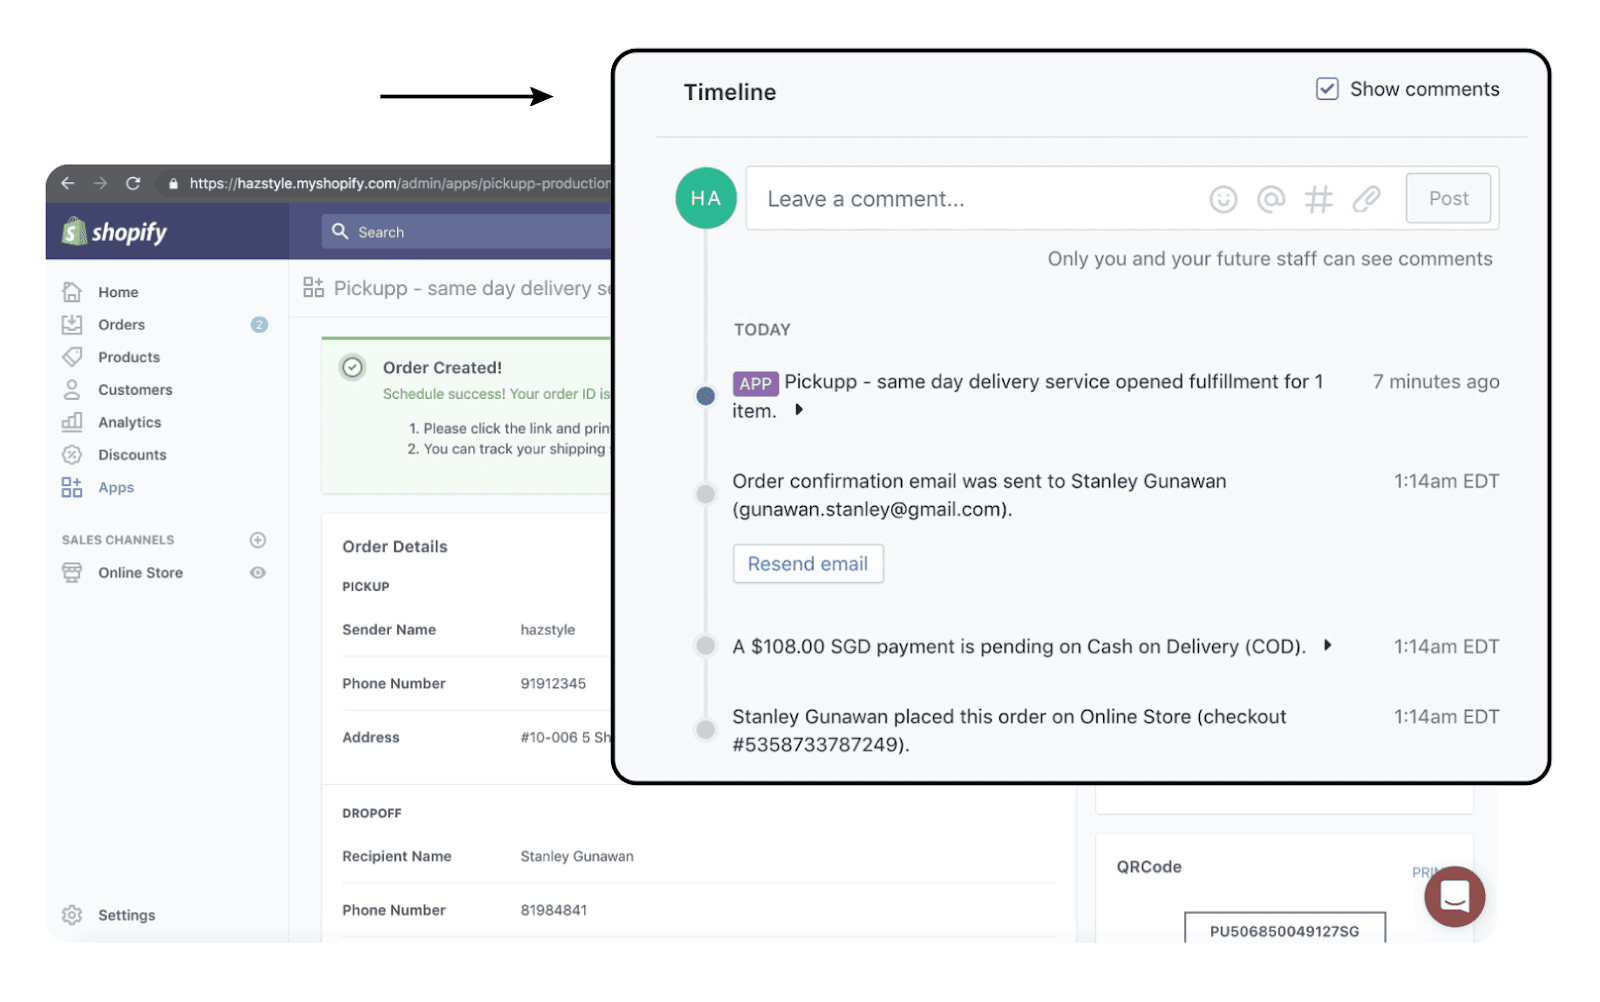Click the Discounts badge icon
This screenshot has height=1002, width=1600.
72,455
